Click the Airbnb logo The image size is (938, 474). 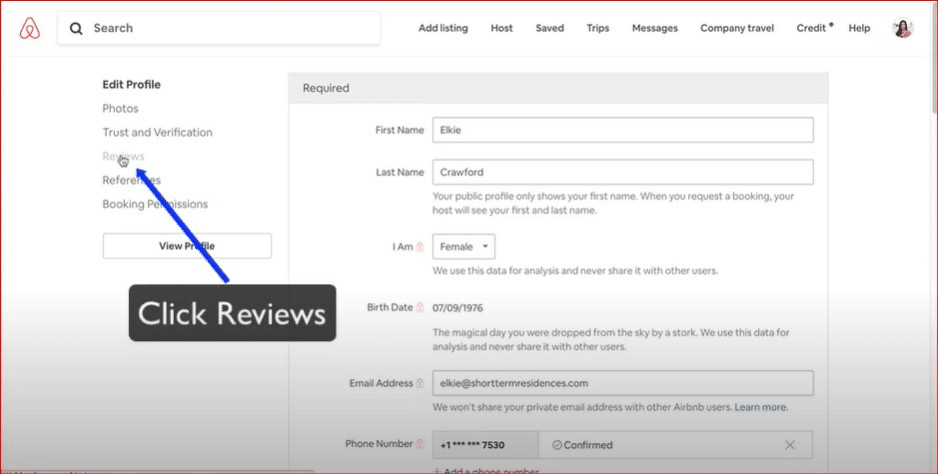29,28
